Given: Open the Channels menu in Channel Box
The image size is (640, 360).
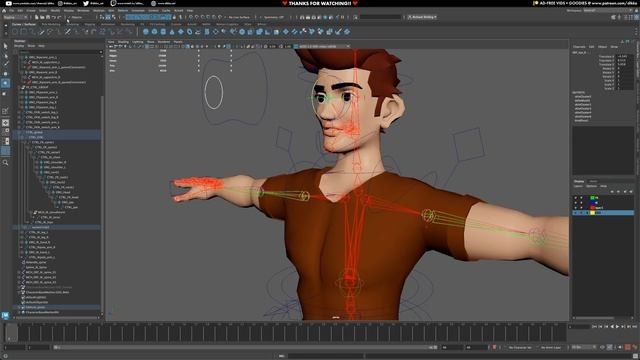Looking at the screenshot, I should click(579, 47).
